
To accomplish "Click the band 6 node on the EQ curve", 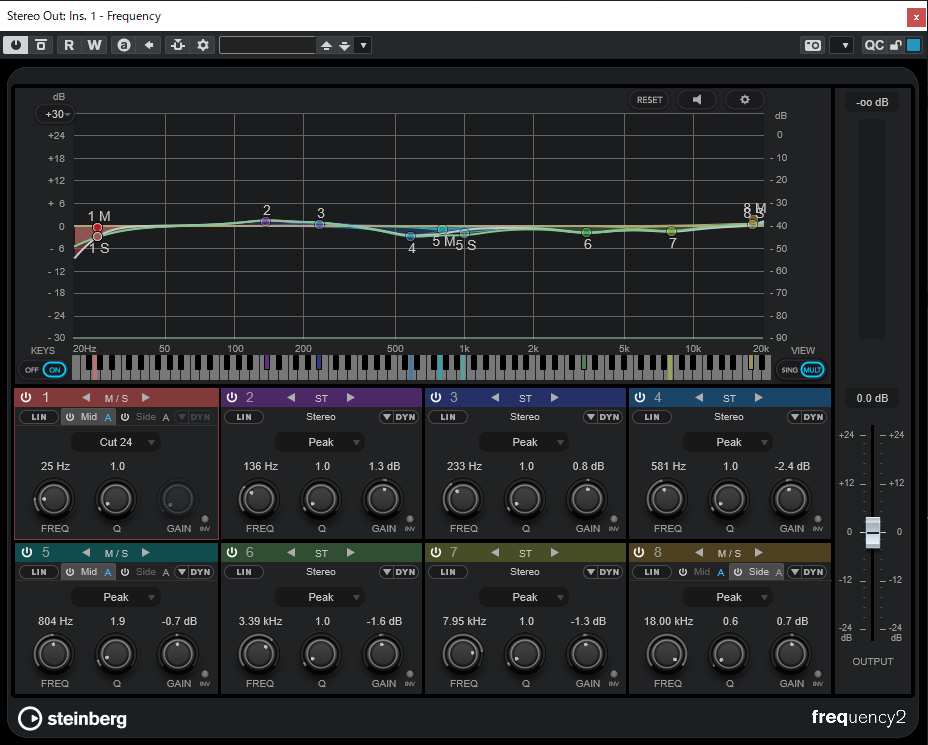I will [587, 233].
